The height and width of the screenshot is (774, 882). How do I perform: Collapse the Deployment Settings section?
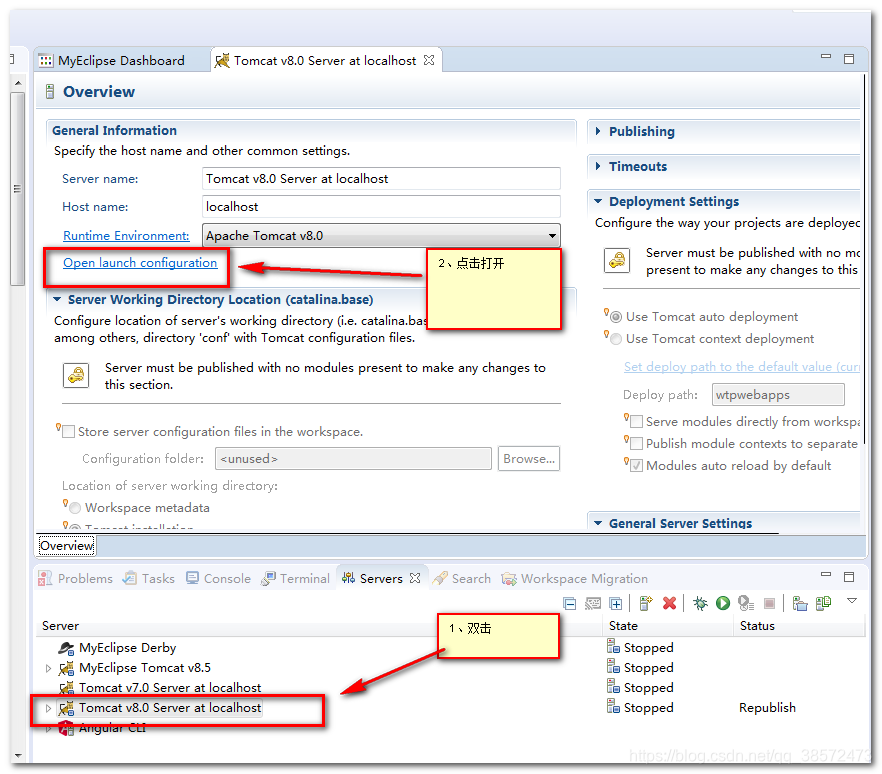coord(598,201)
